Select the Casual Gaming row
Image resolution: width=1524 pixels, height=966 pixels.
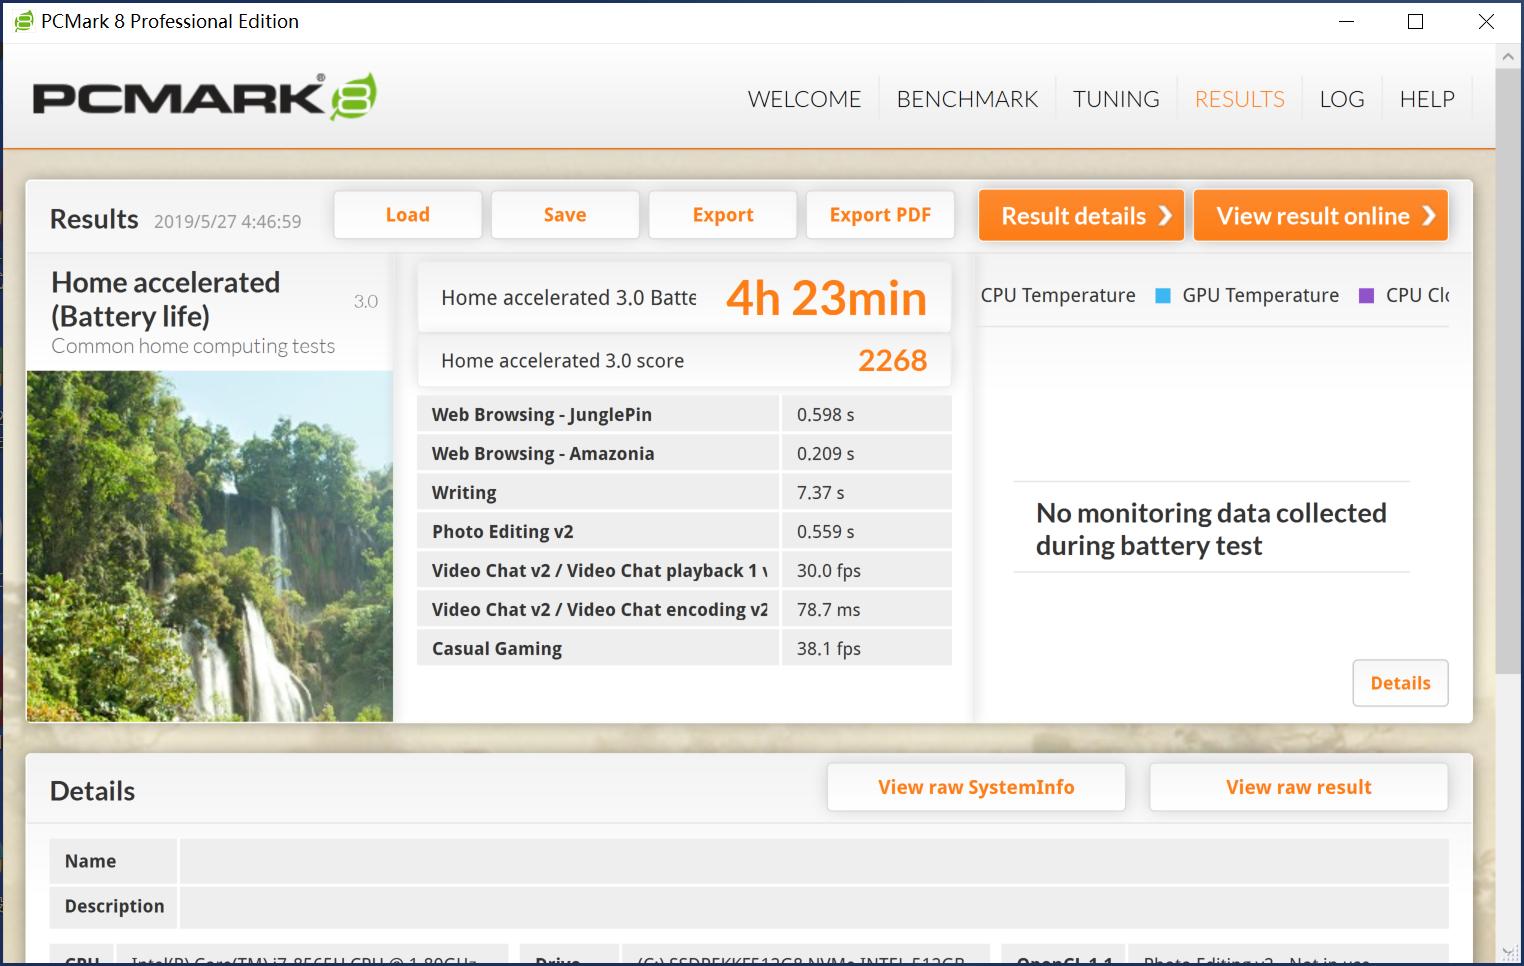(x=684, y=648)
